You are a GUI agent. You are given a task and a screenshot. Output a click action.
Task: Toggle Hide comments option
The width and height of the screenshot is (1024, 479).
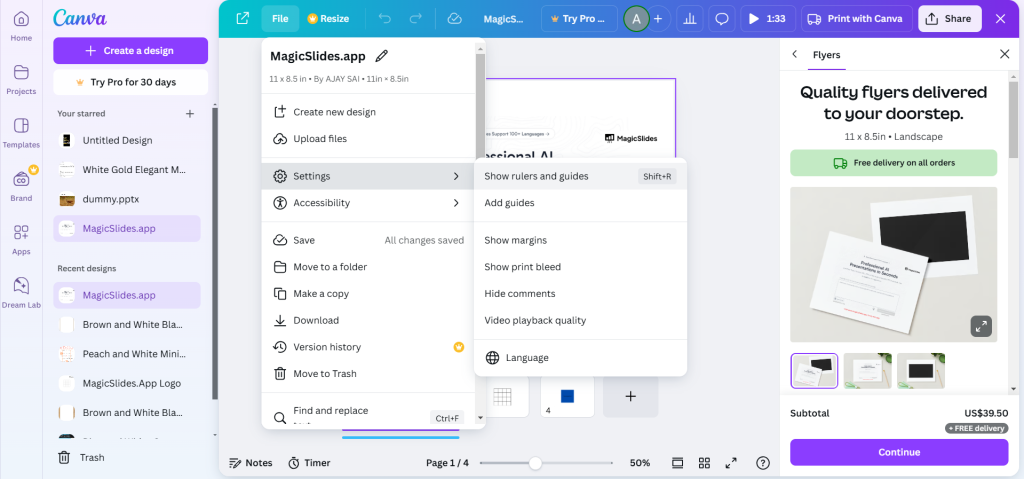(581, 294)
